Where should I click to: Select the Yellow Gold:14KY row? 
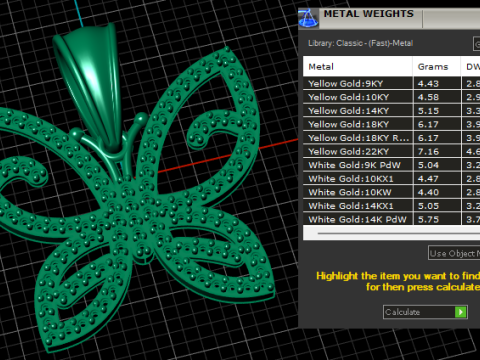[x=392, y=111]
